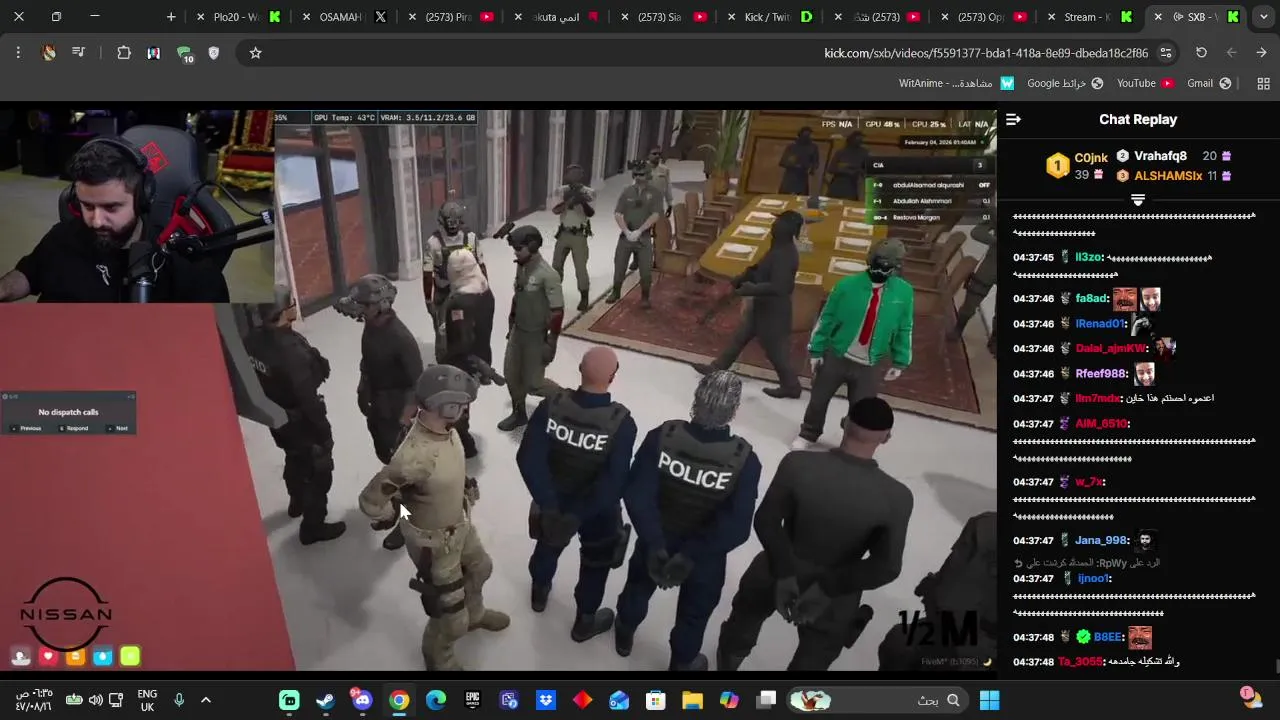Open the YouTube bookmark
1280x720 pixels.
1145,83
